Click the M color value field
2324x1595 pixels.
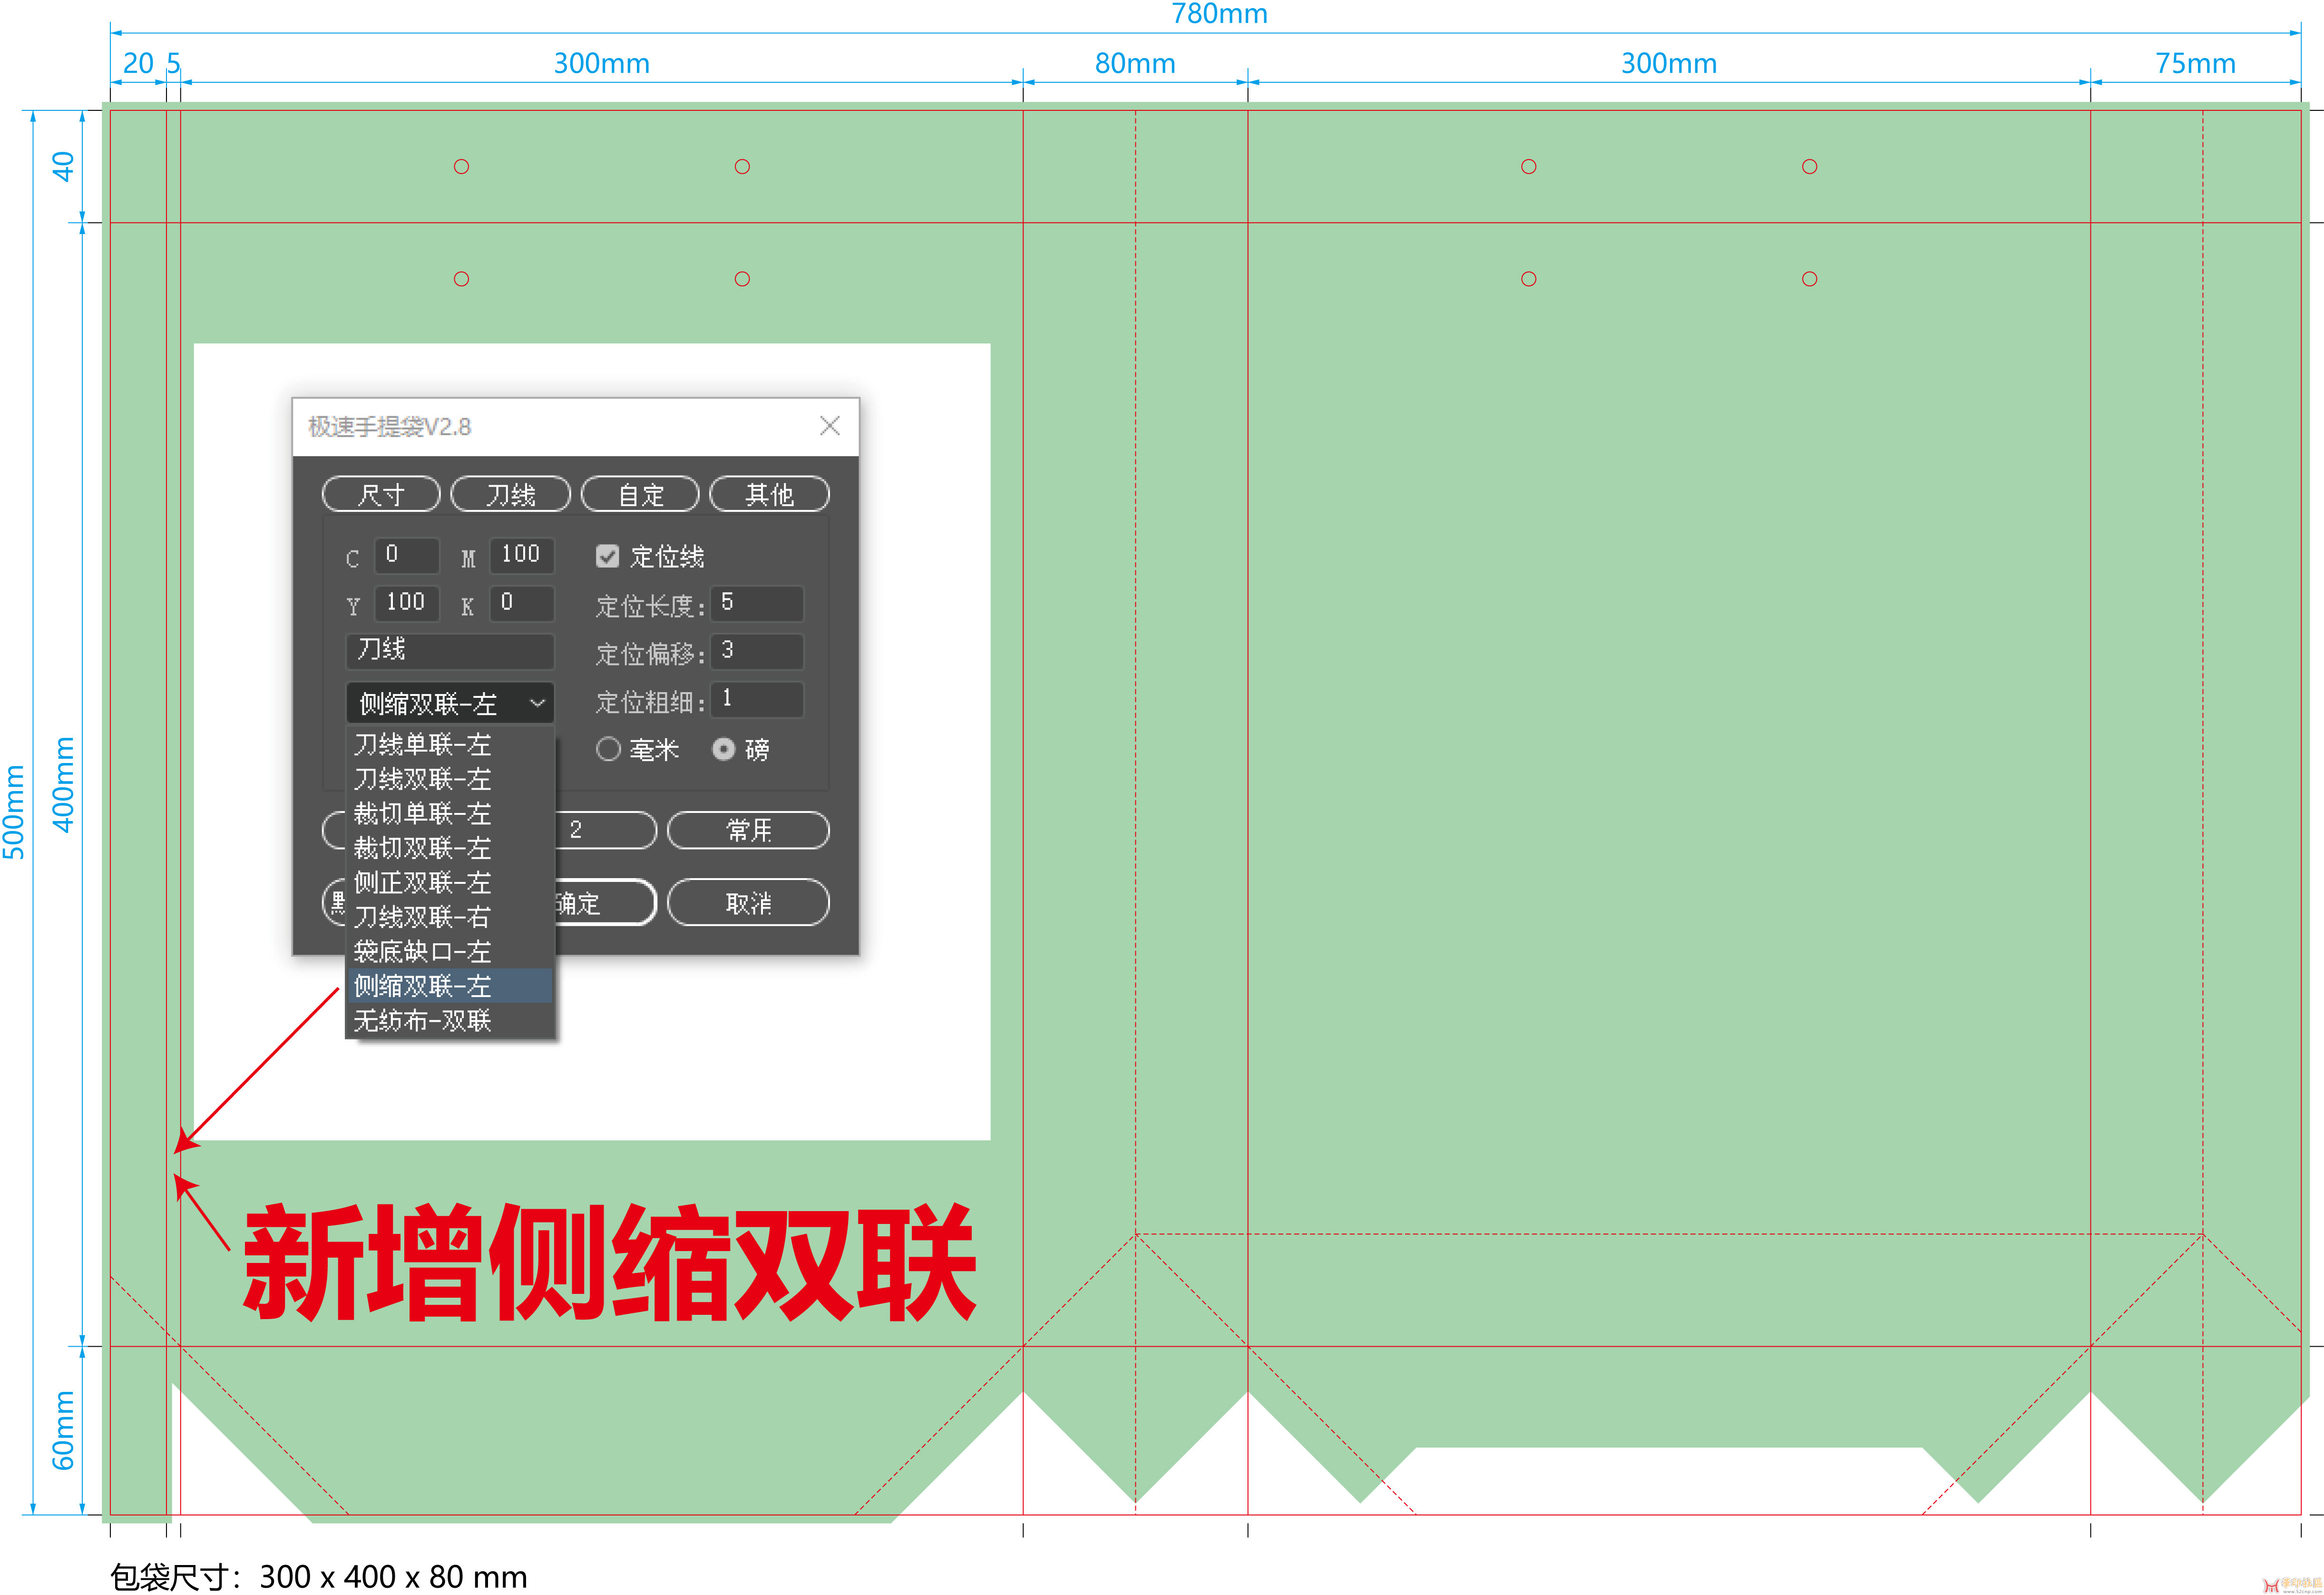pyautogui.click(x=521, y=555)
